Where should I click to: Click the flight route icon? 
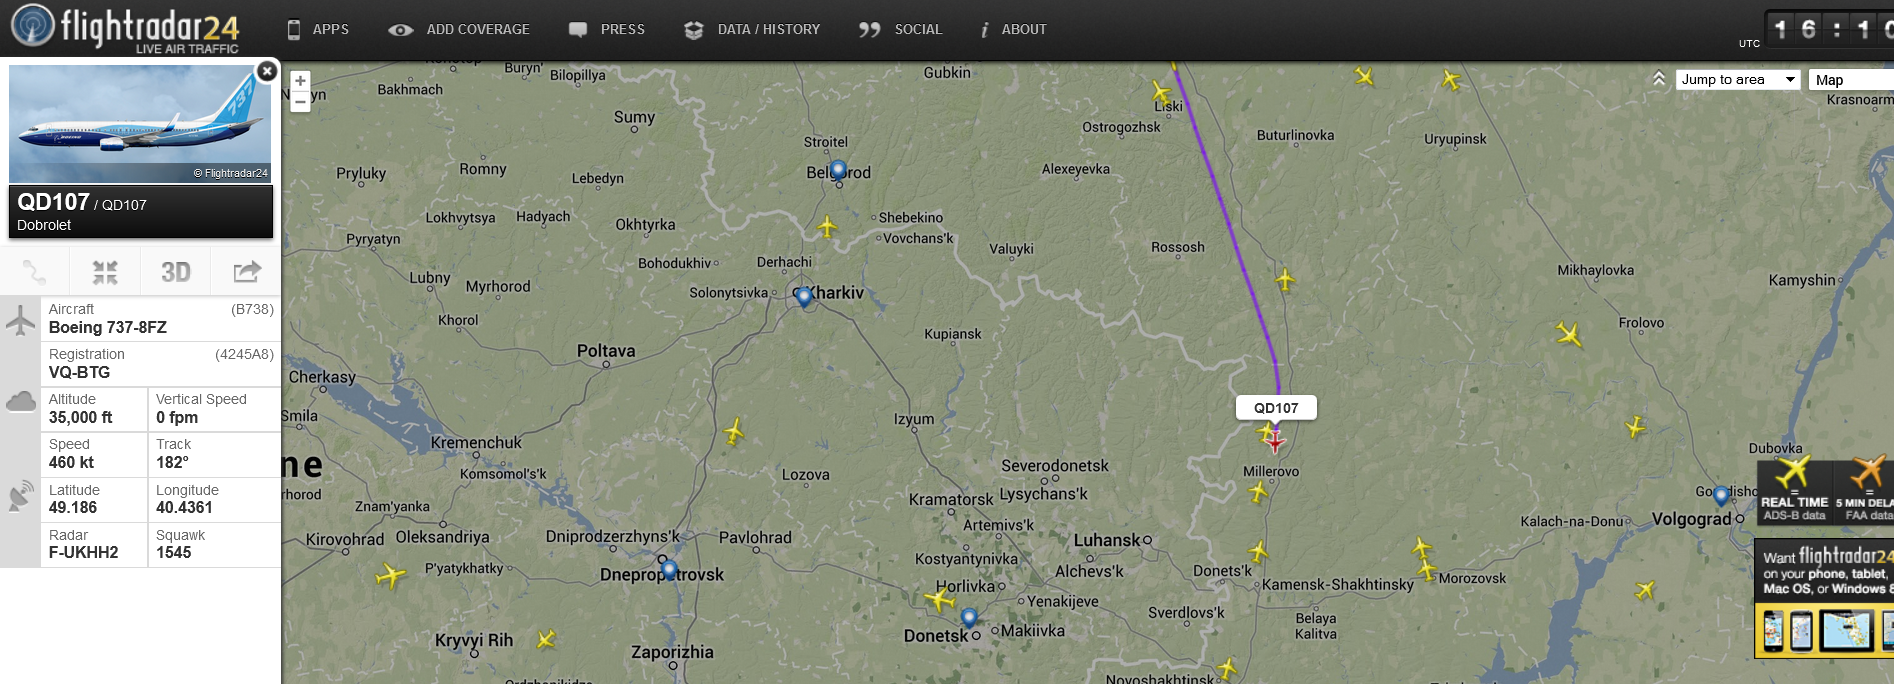click(x=35, y=272)
